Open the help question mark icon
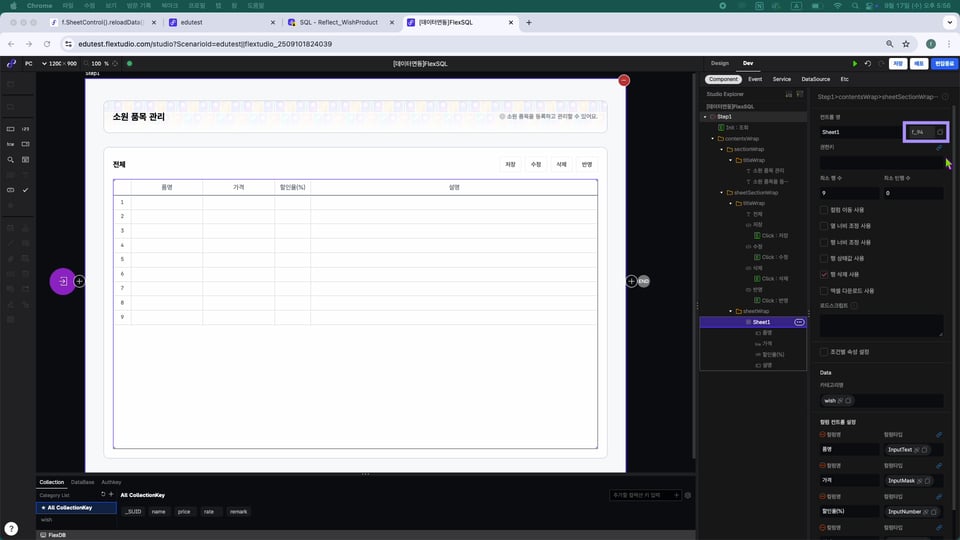This screenshot has width=960, height=540. [11, 529]
